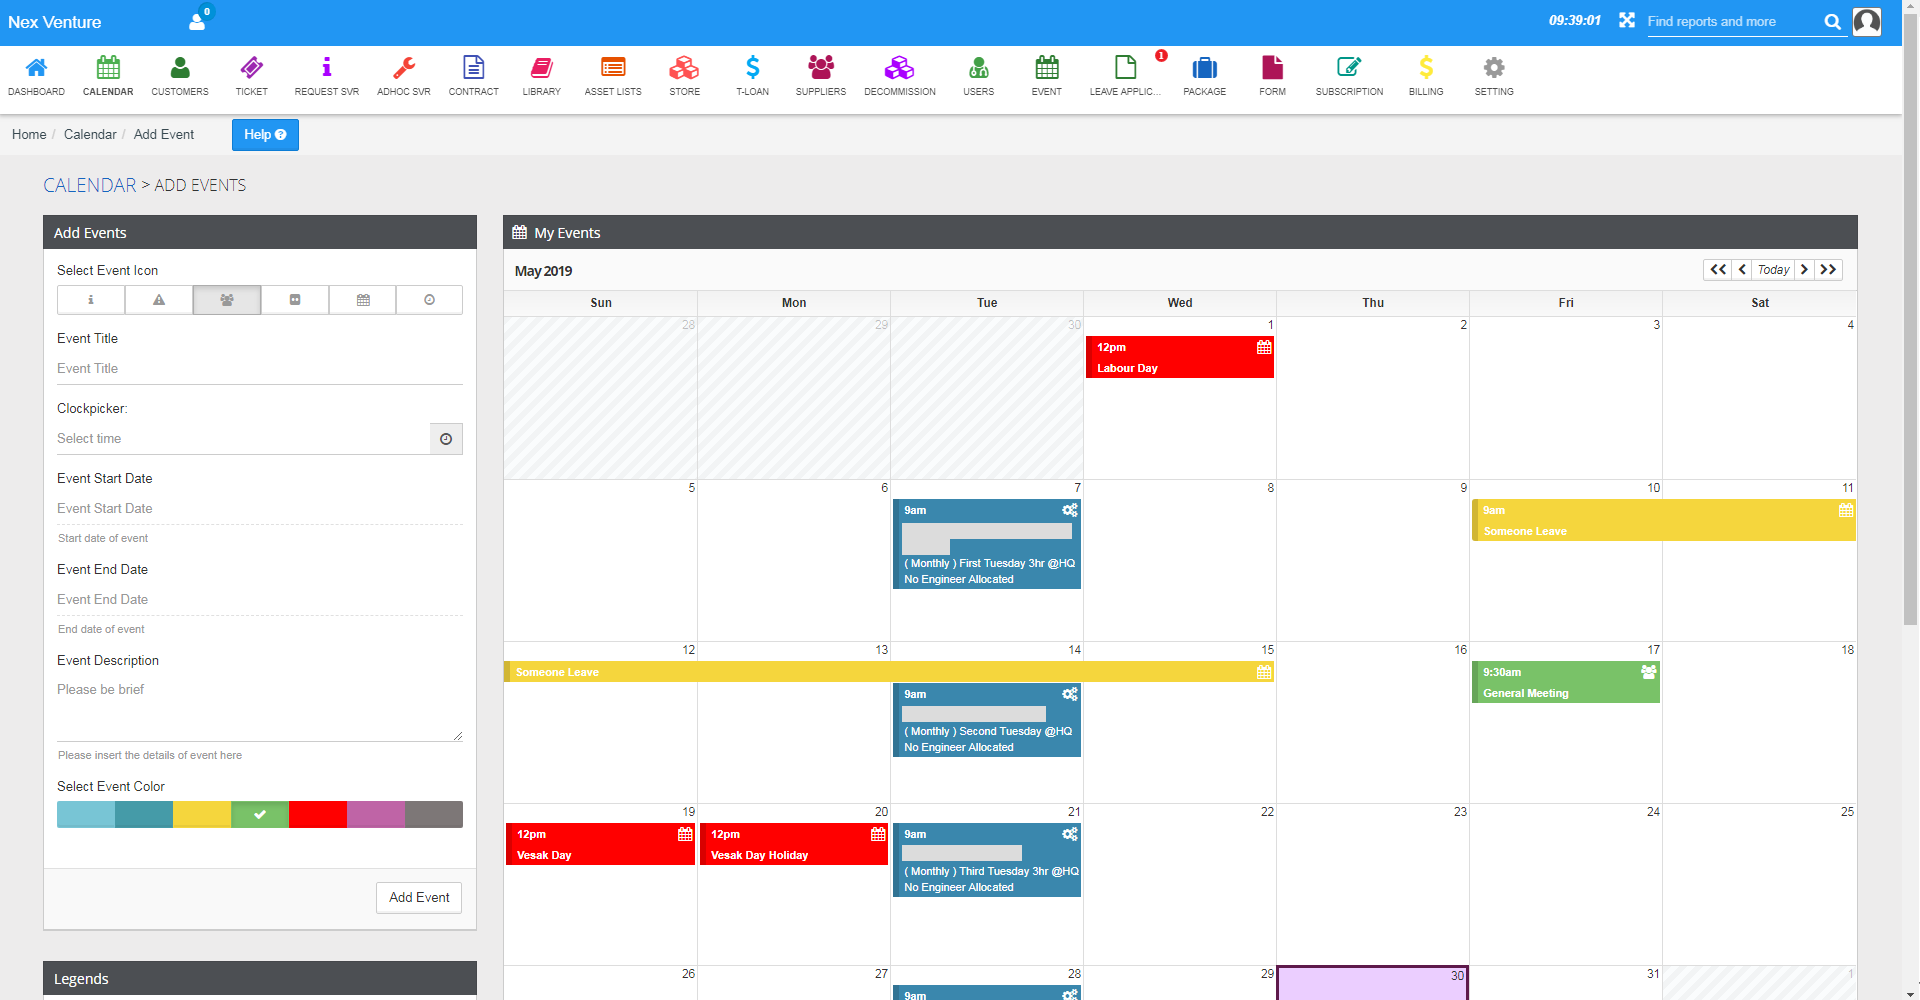Open the clockpicker time selector button

[446, 439]
